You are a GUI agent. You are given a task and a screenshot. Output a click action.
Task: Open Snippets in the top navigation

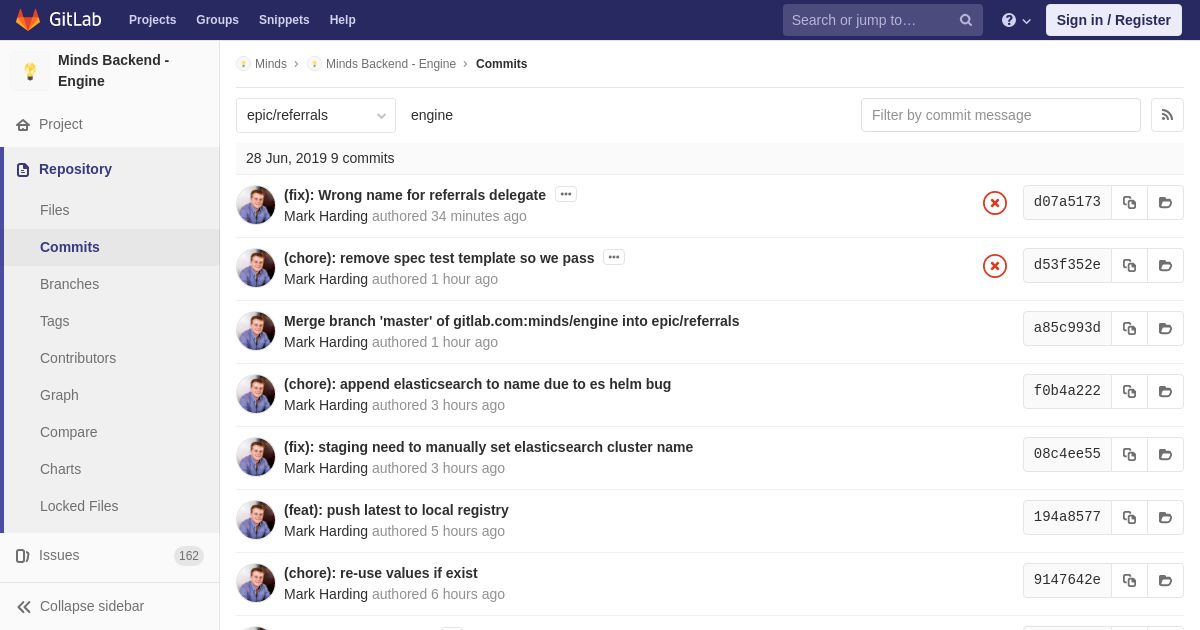[x=284, y=20]
